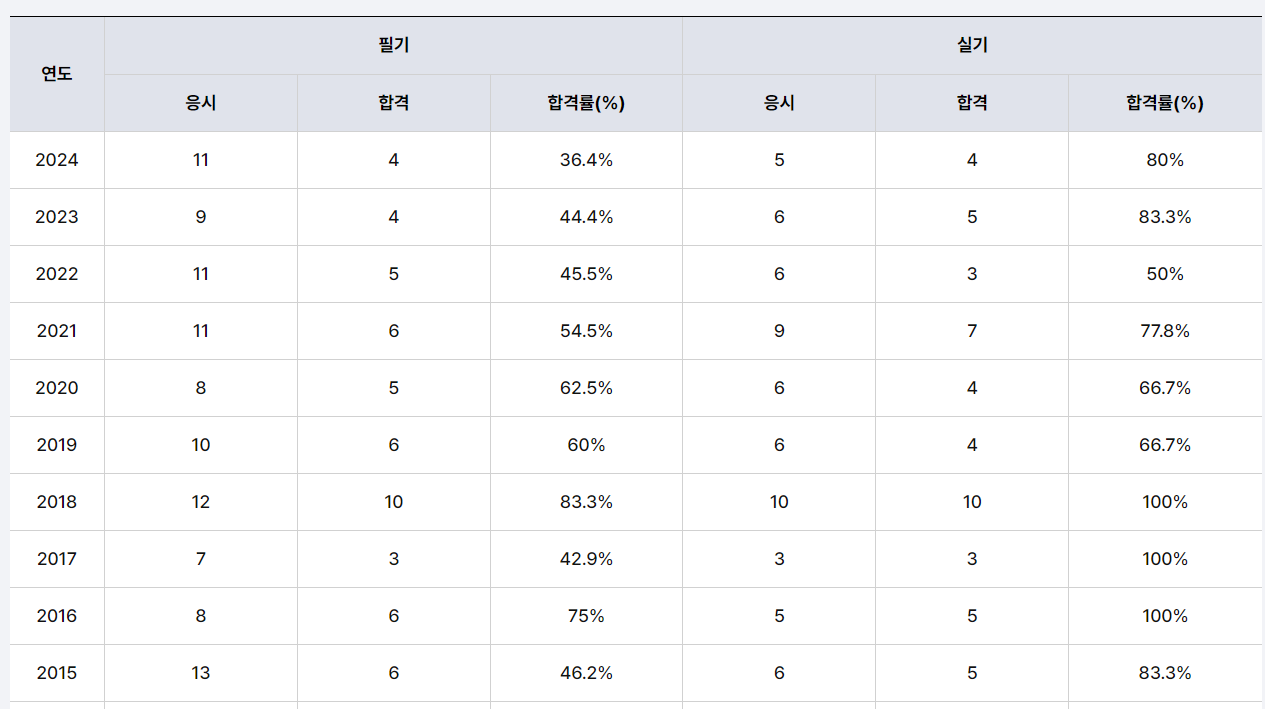Image resolution: width=1265 pixels, height=709 pixels.
Task: Select the 62.5% cell in the 2020 row
Action: pos(586,388)
